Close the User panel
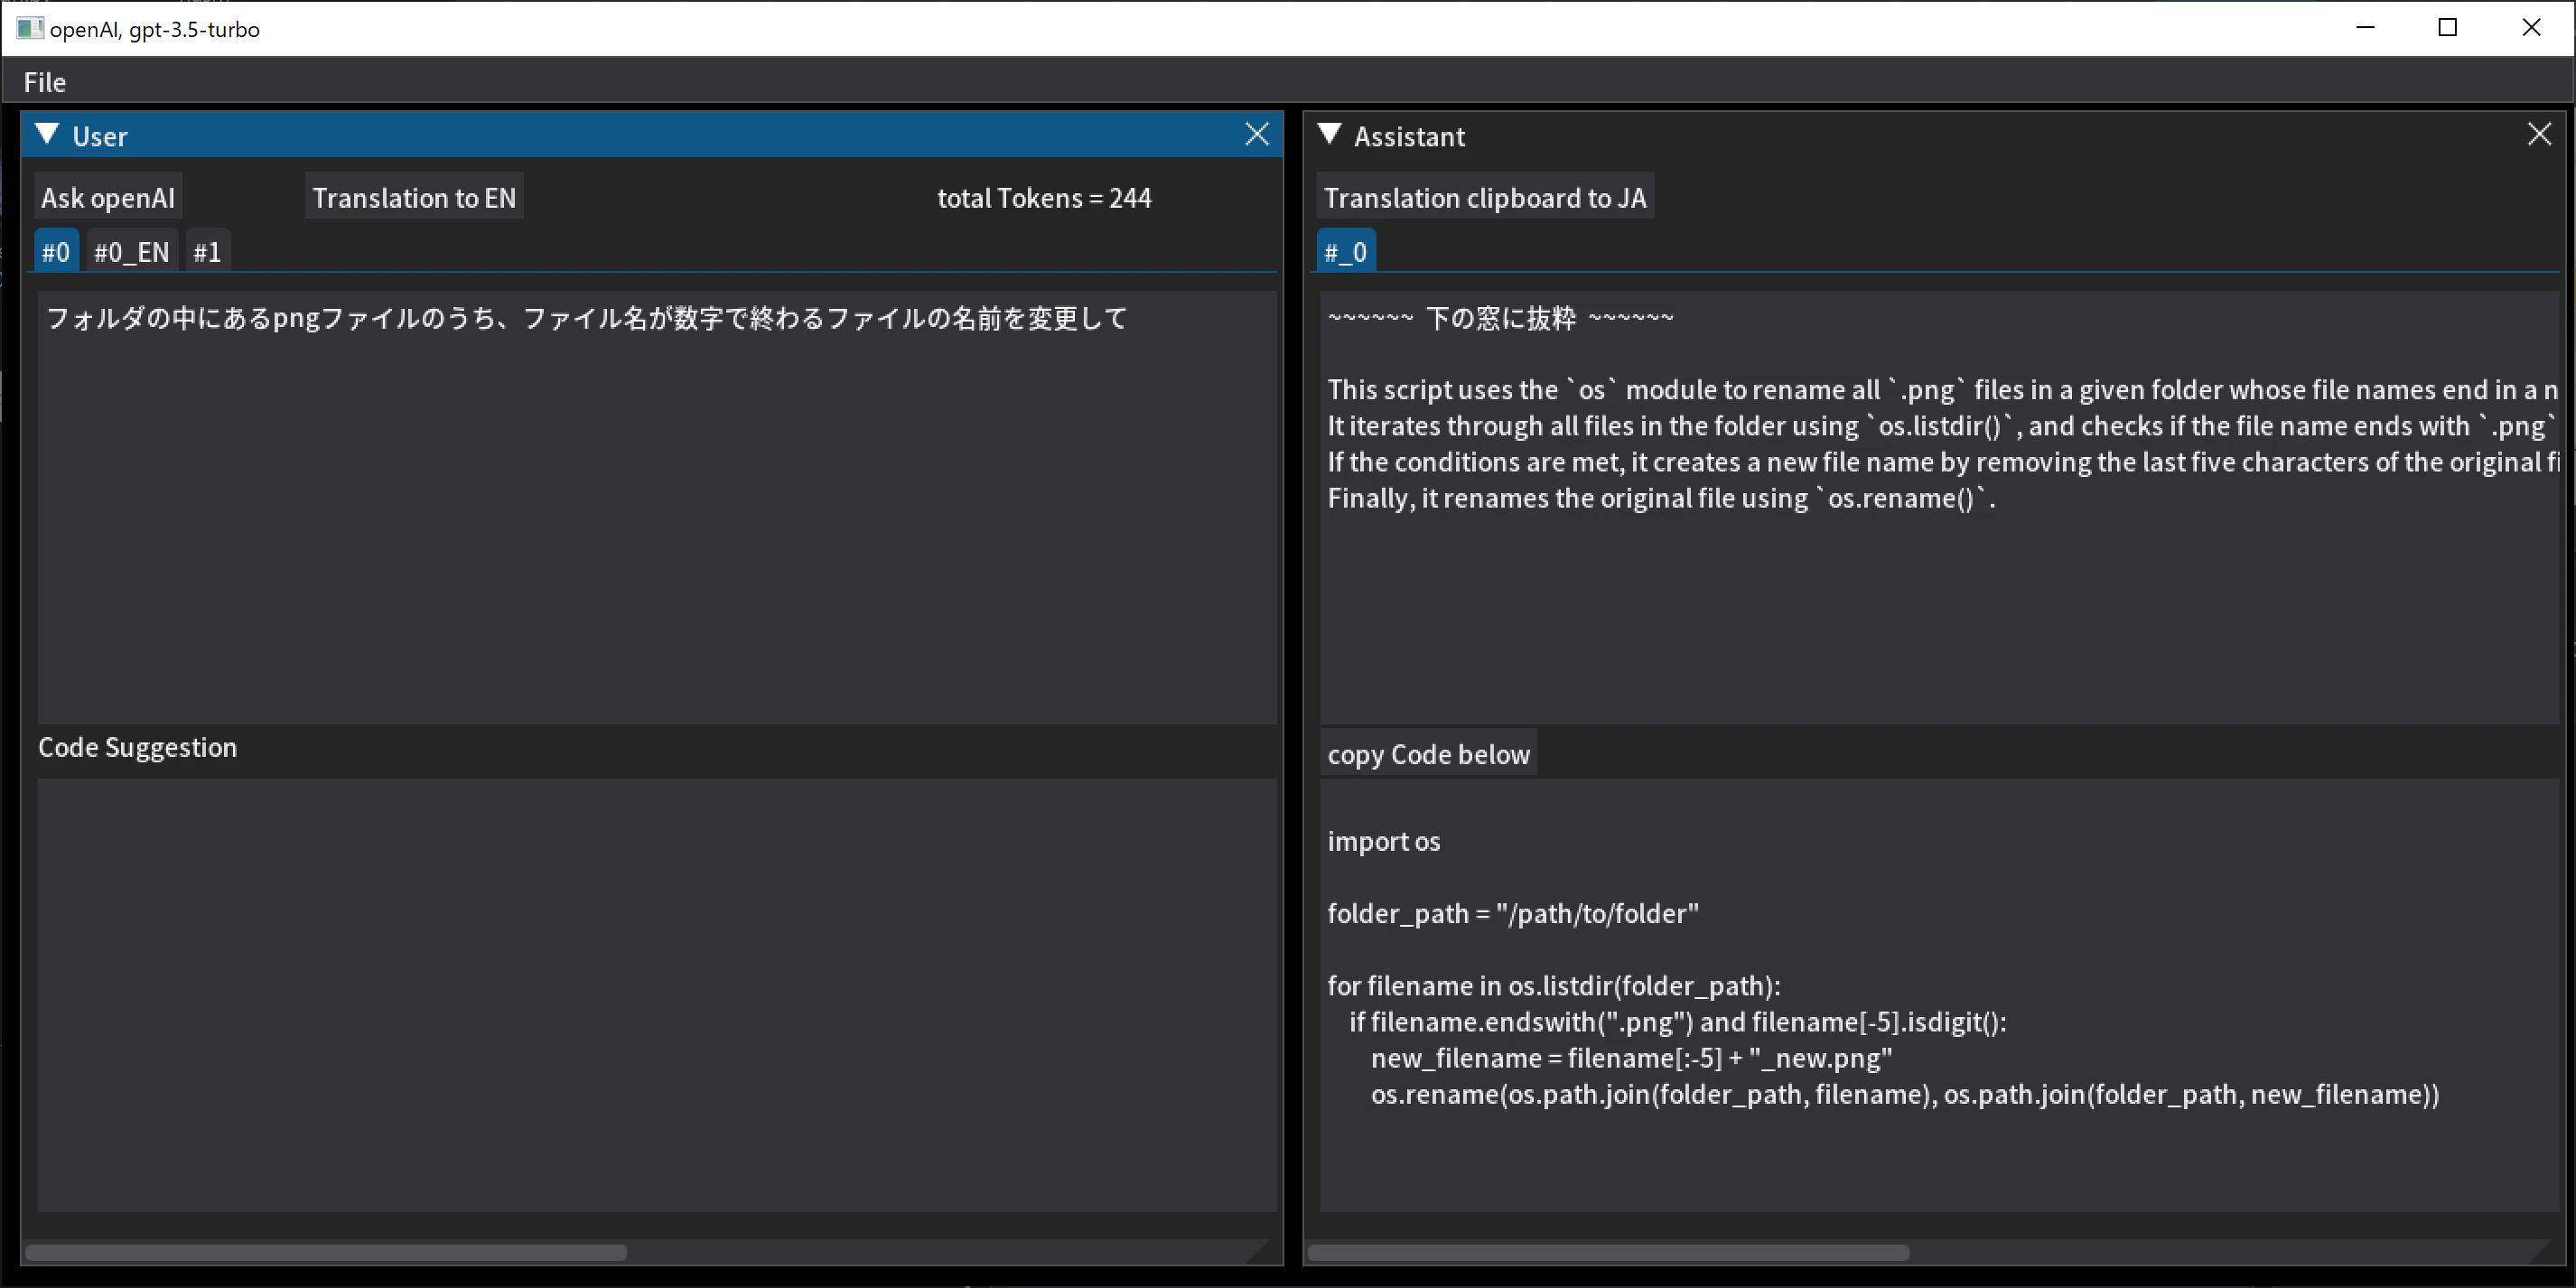 (1257, 135)
